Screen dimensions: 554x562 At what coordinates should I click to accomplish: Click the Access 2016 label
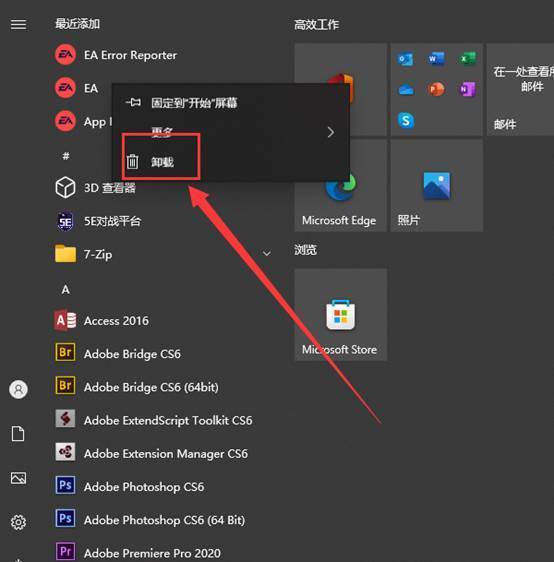[x=116, y=321]
